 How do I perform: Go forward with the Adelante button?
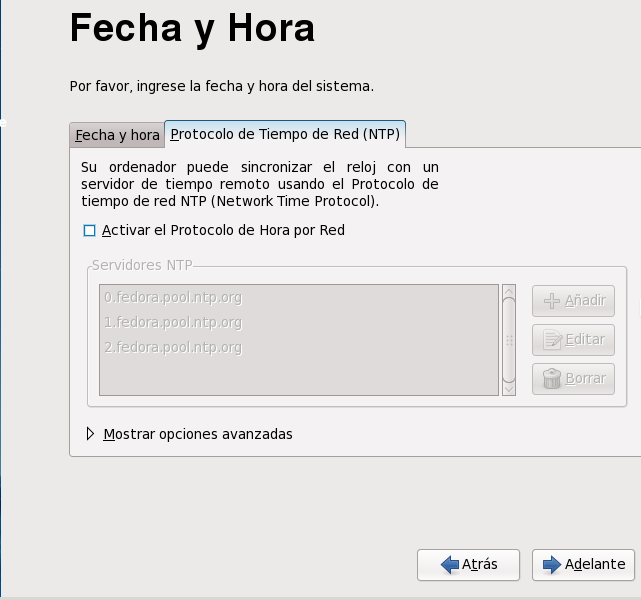[x=583, y=565]
